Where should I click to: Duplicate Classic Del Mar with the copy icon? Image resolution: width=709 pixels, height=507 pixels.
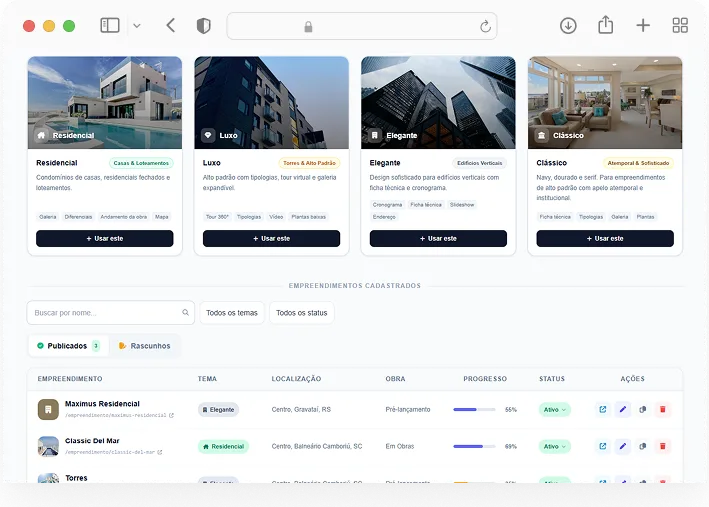(643, 446)
